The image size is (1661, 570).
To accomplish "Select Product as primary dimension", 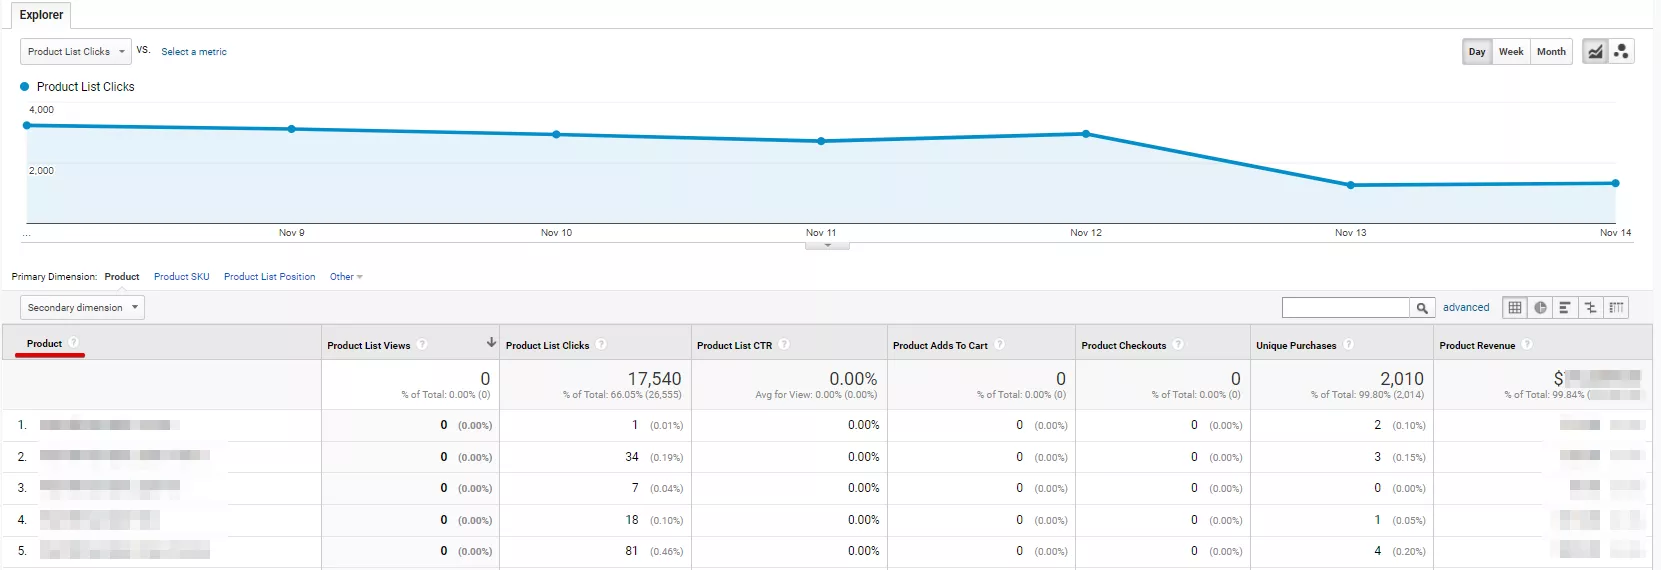I will tap(122, 277).
